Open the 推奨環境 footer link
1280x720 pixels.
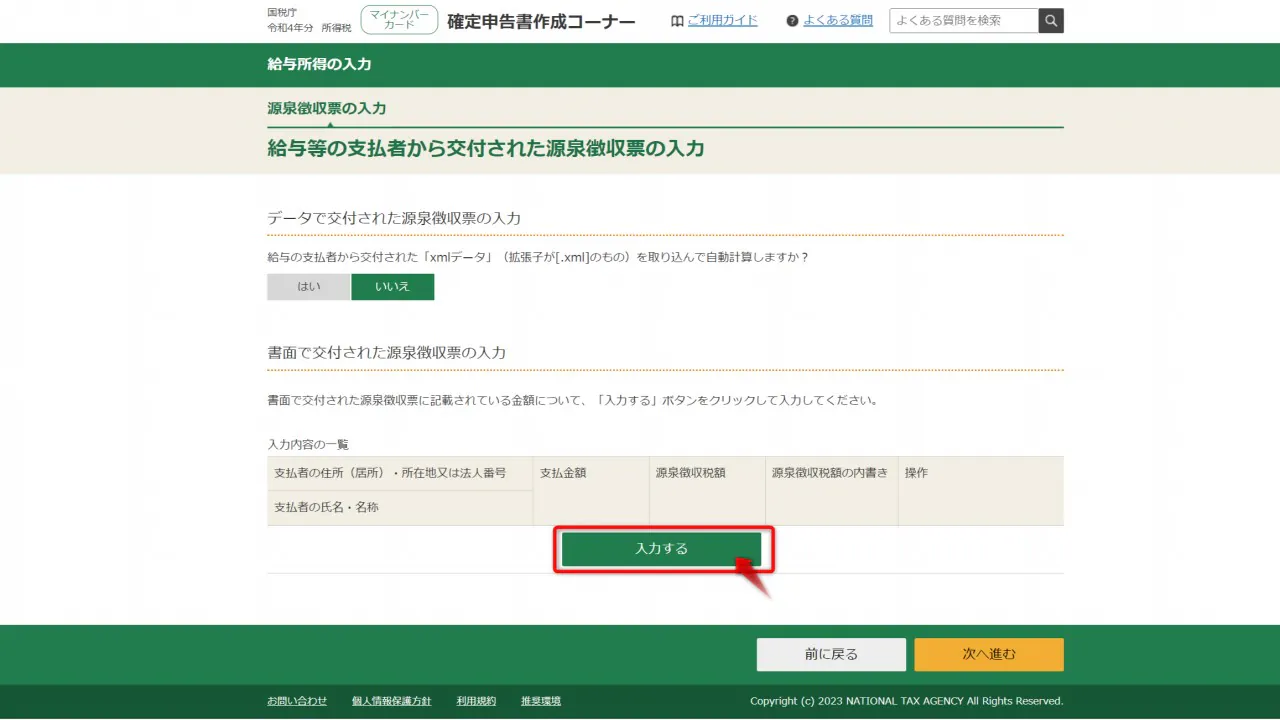click(x=541, y=701)
